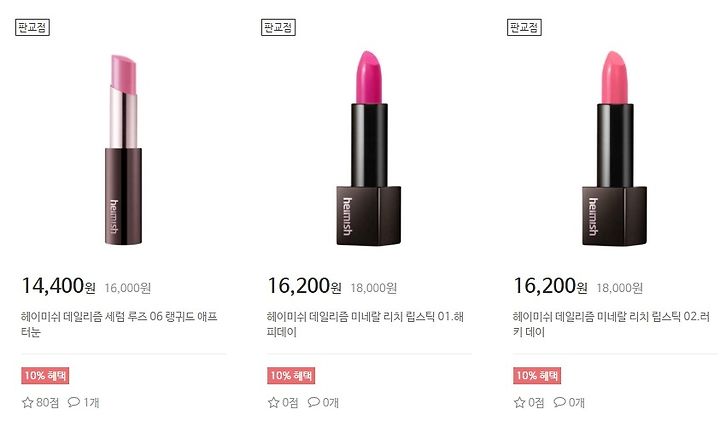Click 10% 혜택 tag under 02.러키 데이 product
Viewport: 720px width, 421px height.
[x=537, y=376]
